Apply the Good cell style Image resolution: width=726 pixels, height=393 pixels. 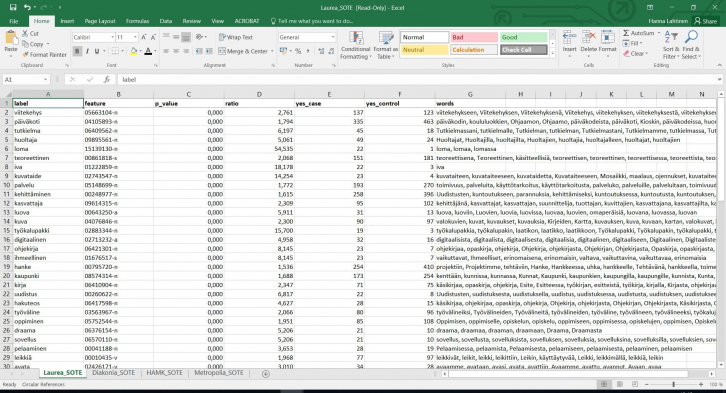coord(523,37)
